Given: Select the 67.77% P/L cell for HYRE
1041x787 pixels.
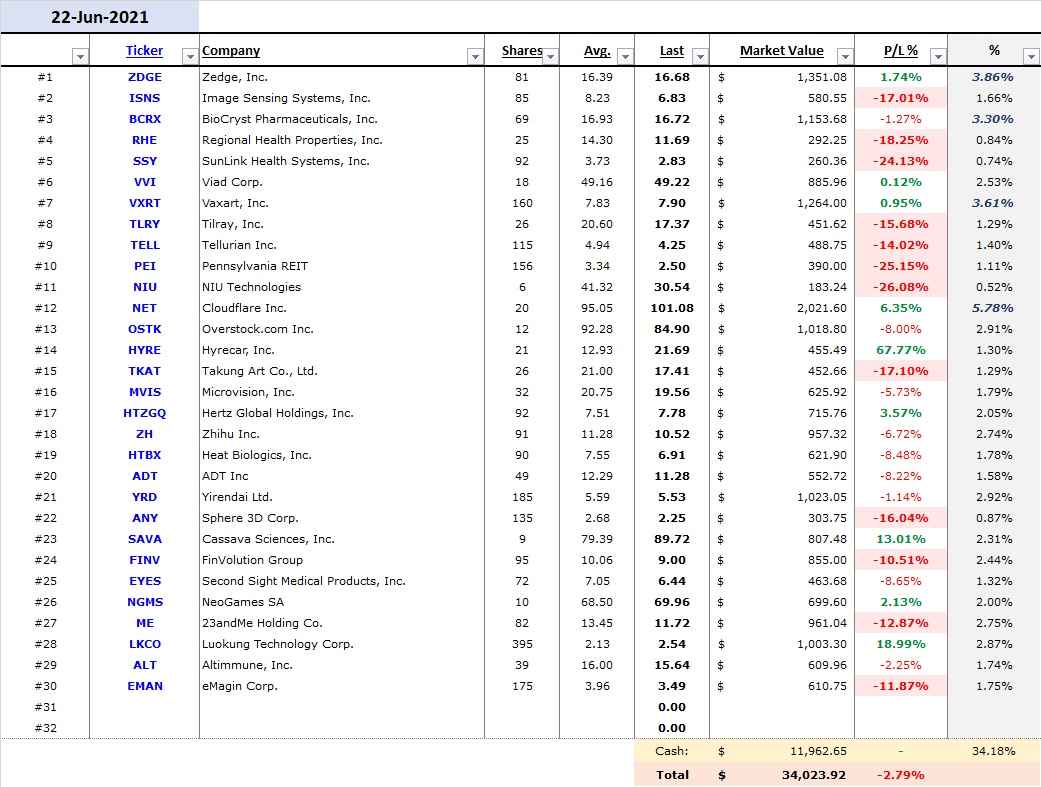Looking at the screenshot, I should [x=901, y=350].
